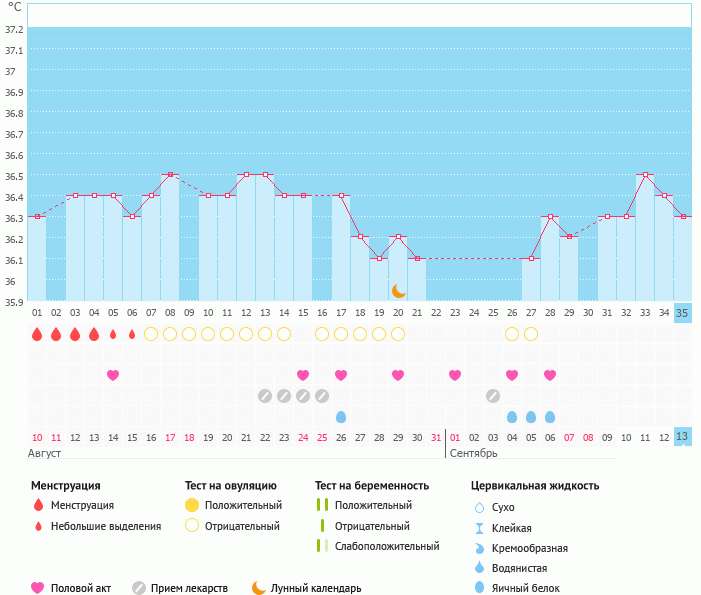Click the positive pregnancy test legend icon

coord(322,506)
